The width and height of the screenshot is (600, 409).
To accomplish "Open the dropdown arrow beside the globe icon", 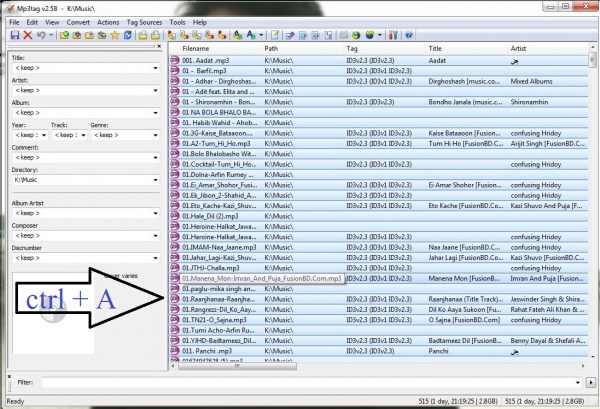I will [x=380, y=35].
